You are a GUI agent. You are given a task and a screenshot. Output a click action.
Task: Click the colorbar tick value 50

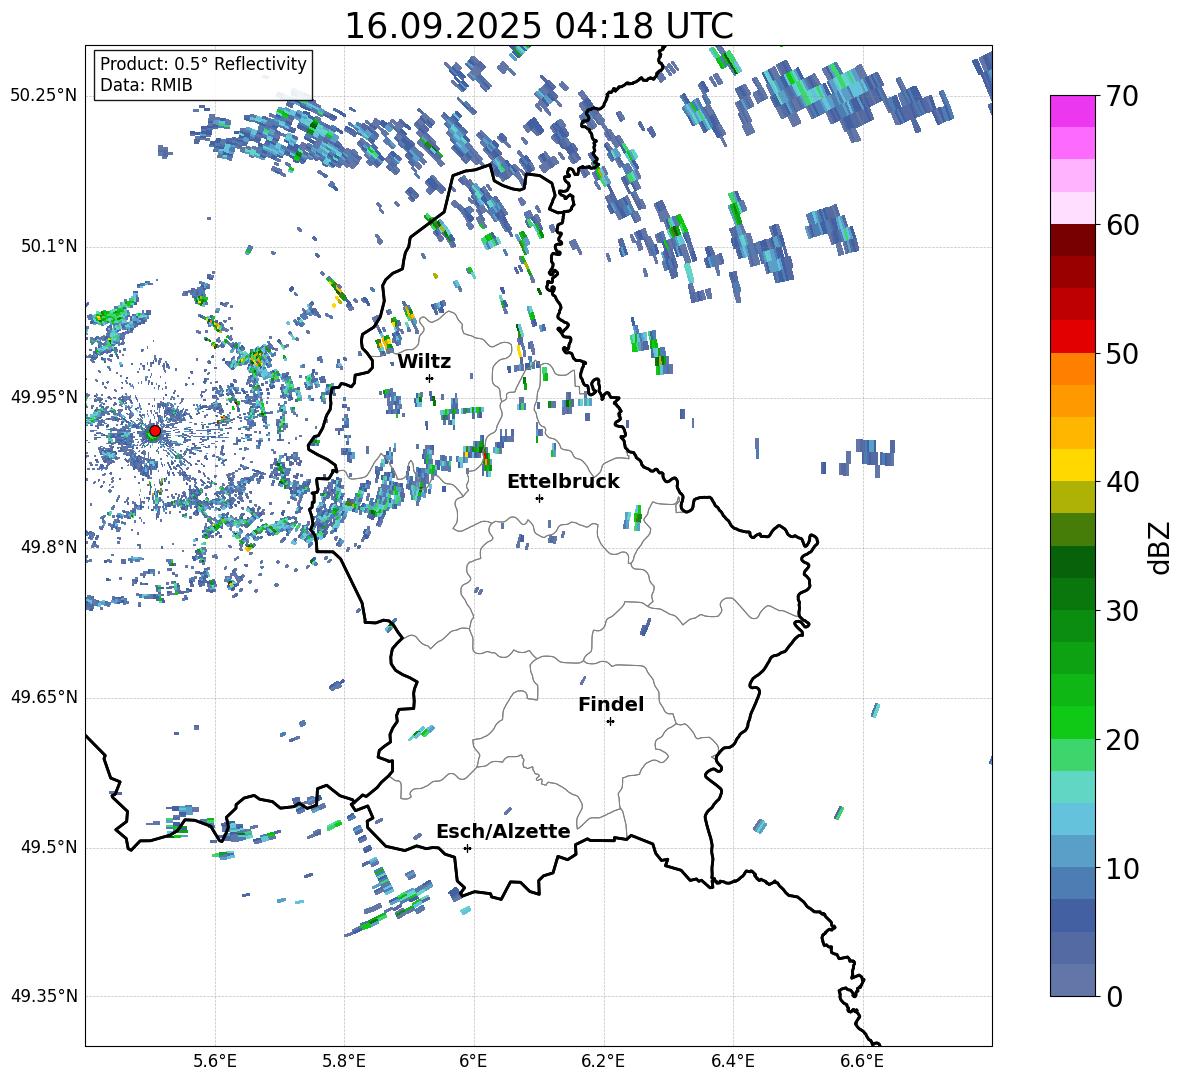coord(1121,353)
